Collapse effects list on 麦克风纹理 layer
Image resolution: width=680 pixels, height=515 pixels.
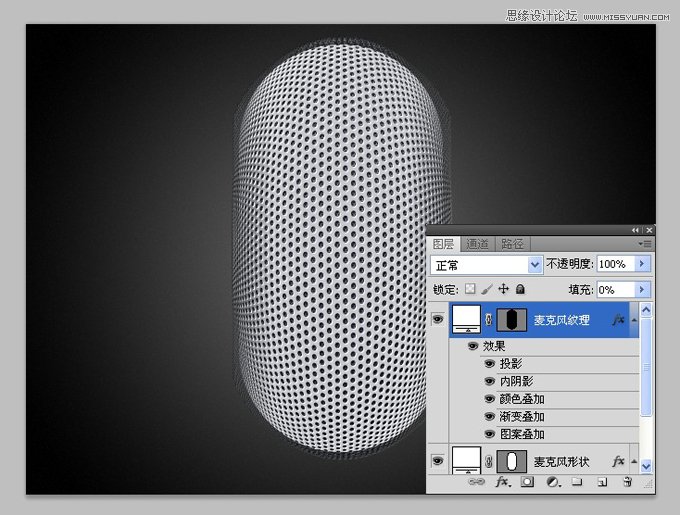point(634,320)
